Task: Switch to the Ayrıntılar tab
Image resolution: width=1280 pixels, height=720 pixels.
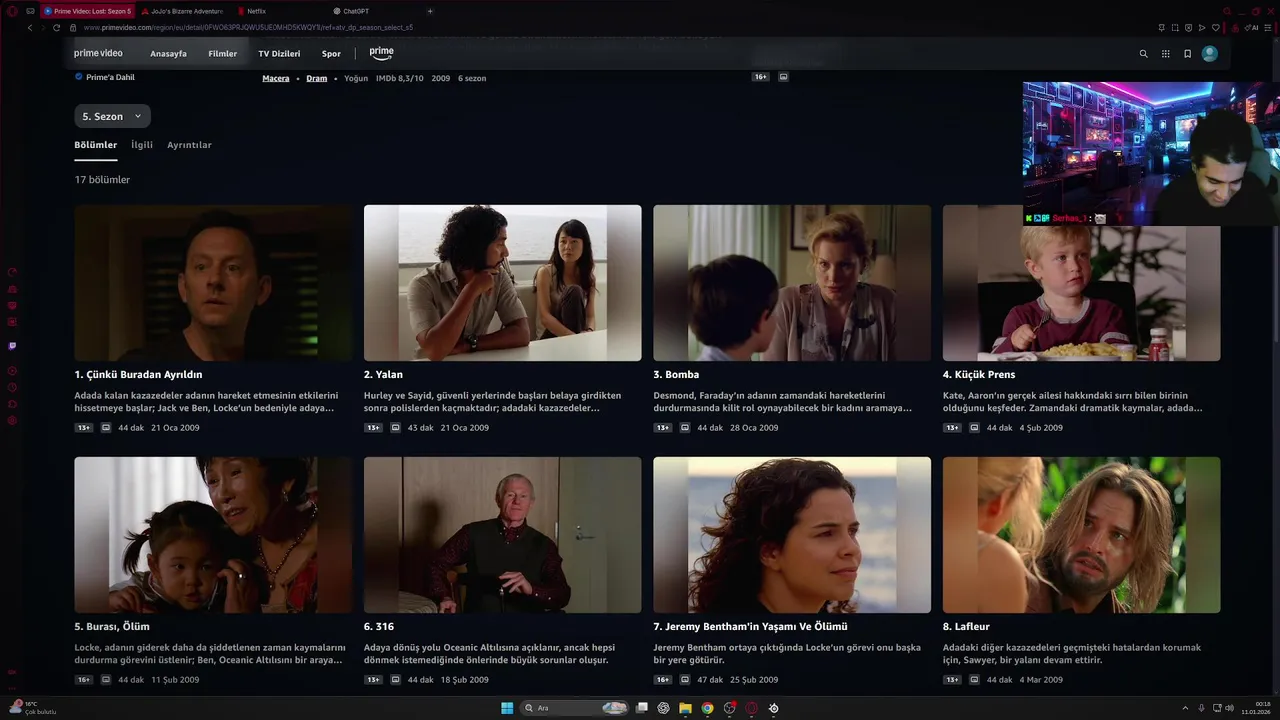Action: [x=189, y=145]
